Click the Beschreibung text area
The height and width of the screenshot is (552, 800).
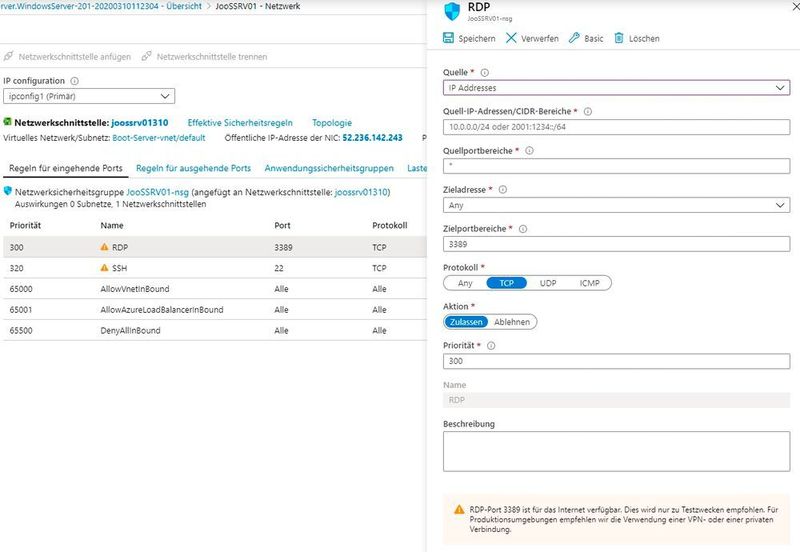[616, 451]
